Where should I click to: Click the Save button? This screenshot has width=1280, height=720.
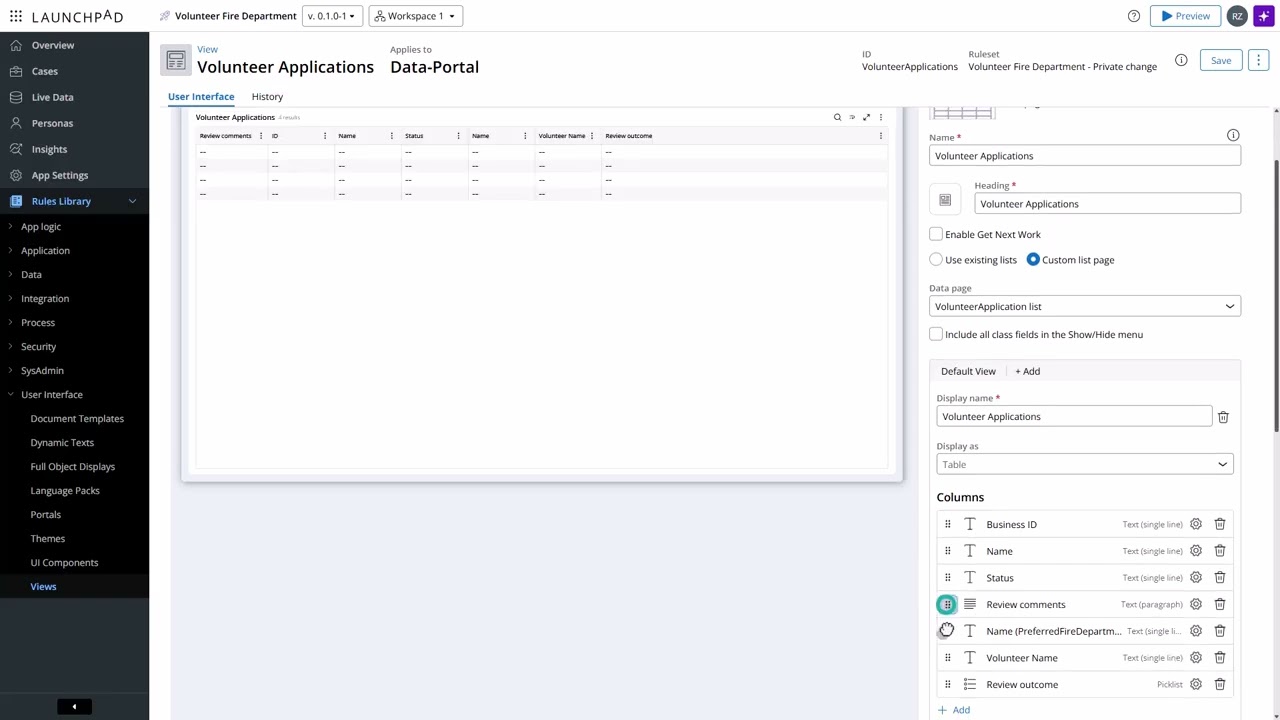coord(1221,60)
